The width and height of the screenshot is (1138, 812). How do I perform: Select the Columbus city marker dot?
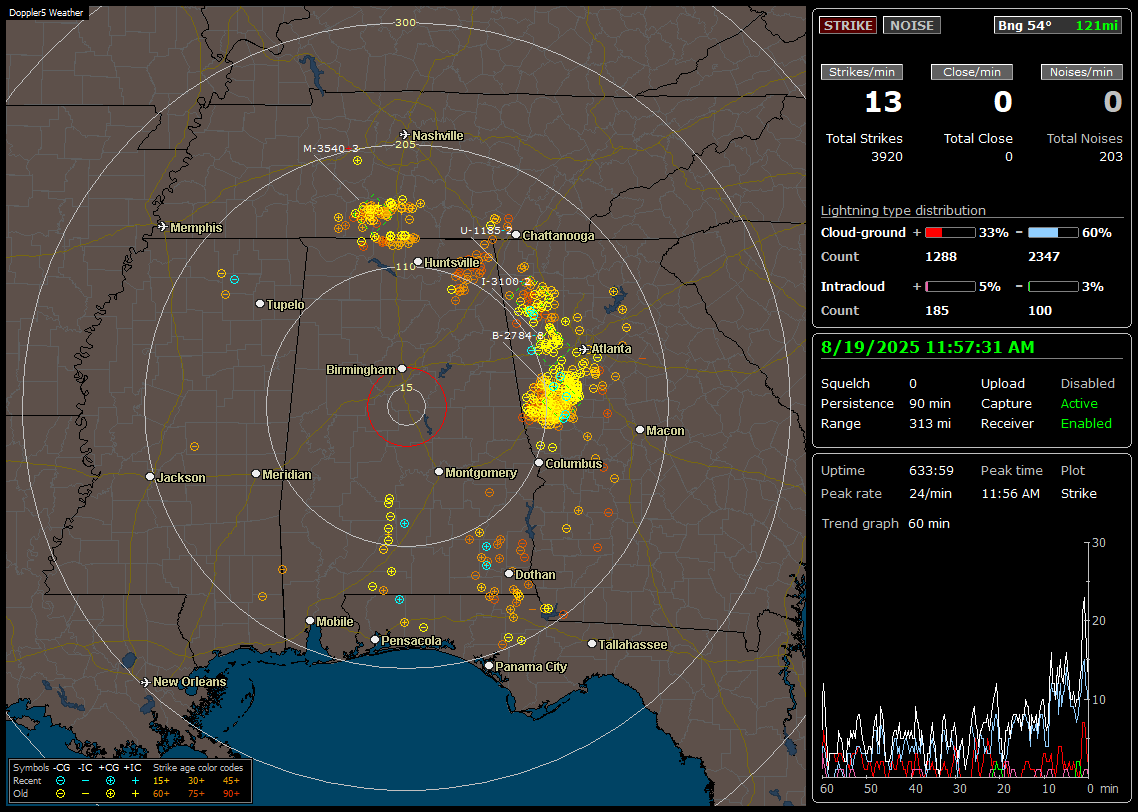[x=539, y=463]
